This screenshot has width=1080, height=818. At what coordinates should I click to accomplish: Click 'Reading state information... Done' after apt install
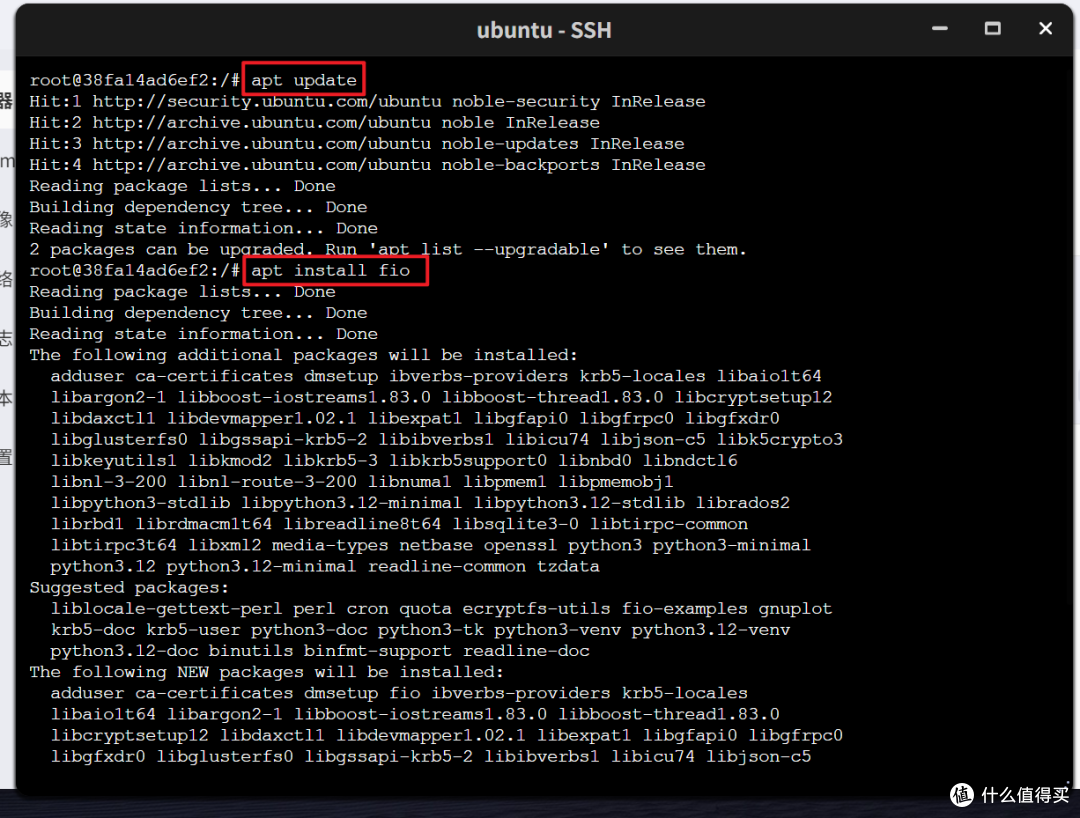pyautogui.click(x=203, y=334)
